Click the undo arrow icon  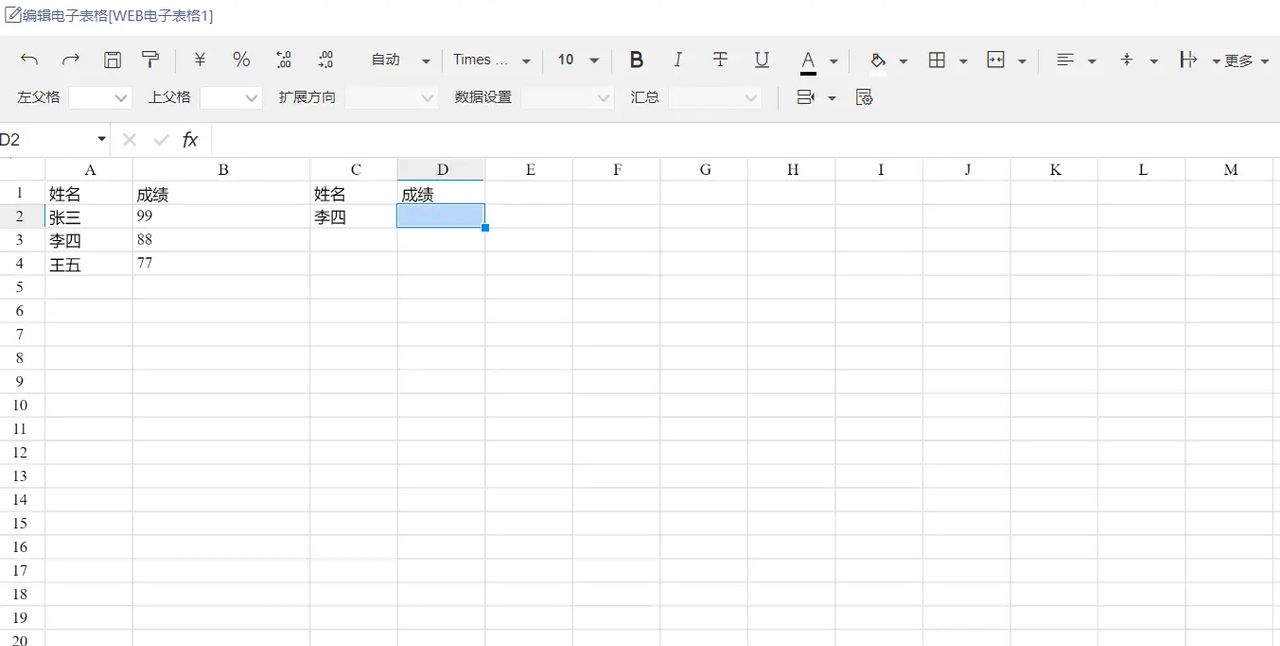point(29,60)
